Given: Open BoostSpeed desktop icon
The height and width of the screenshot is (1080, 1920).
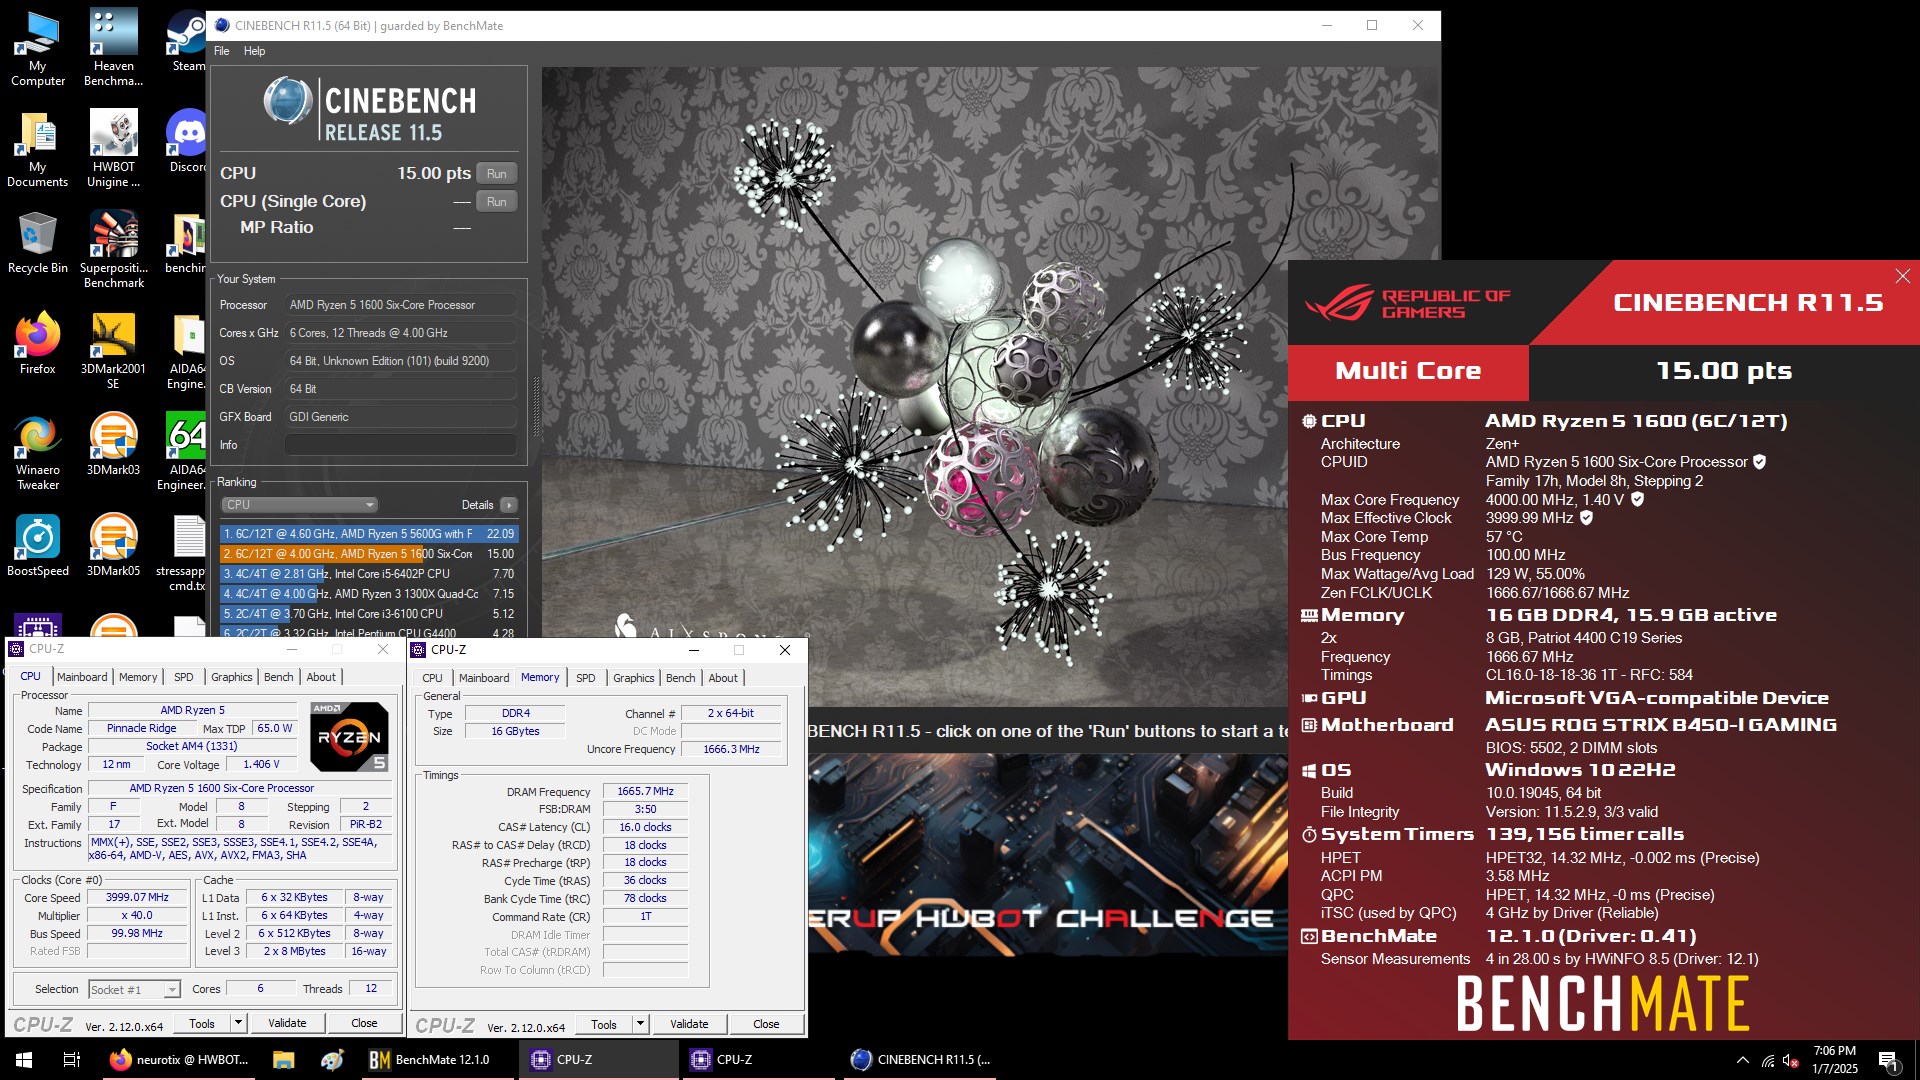Looking at the screenshot, I should pos(38,546).
